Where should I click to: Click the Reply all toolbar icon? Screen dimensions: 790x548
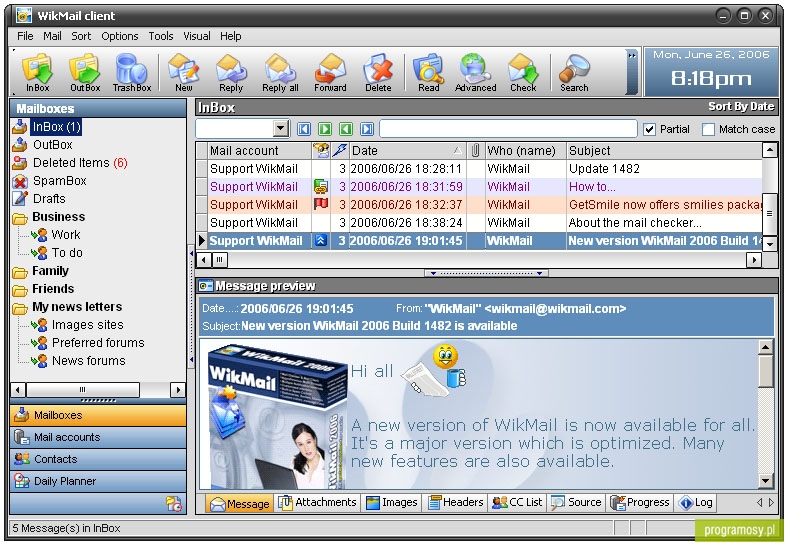click(x=280, y=73)
